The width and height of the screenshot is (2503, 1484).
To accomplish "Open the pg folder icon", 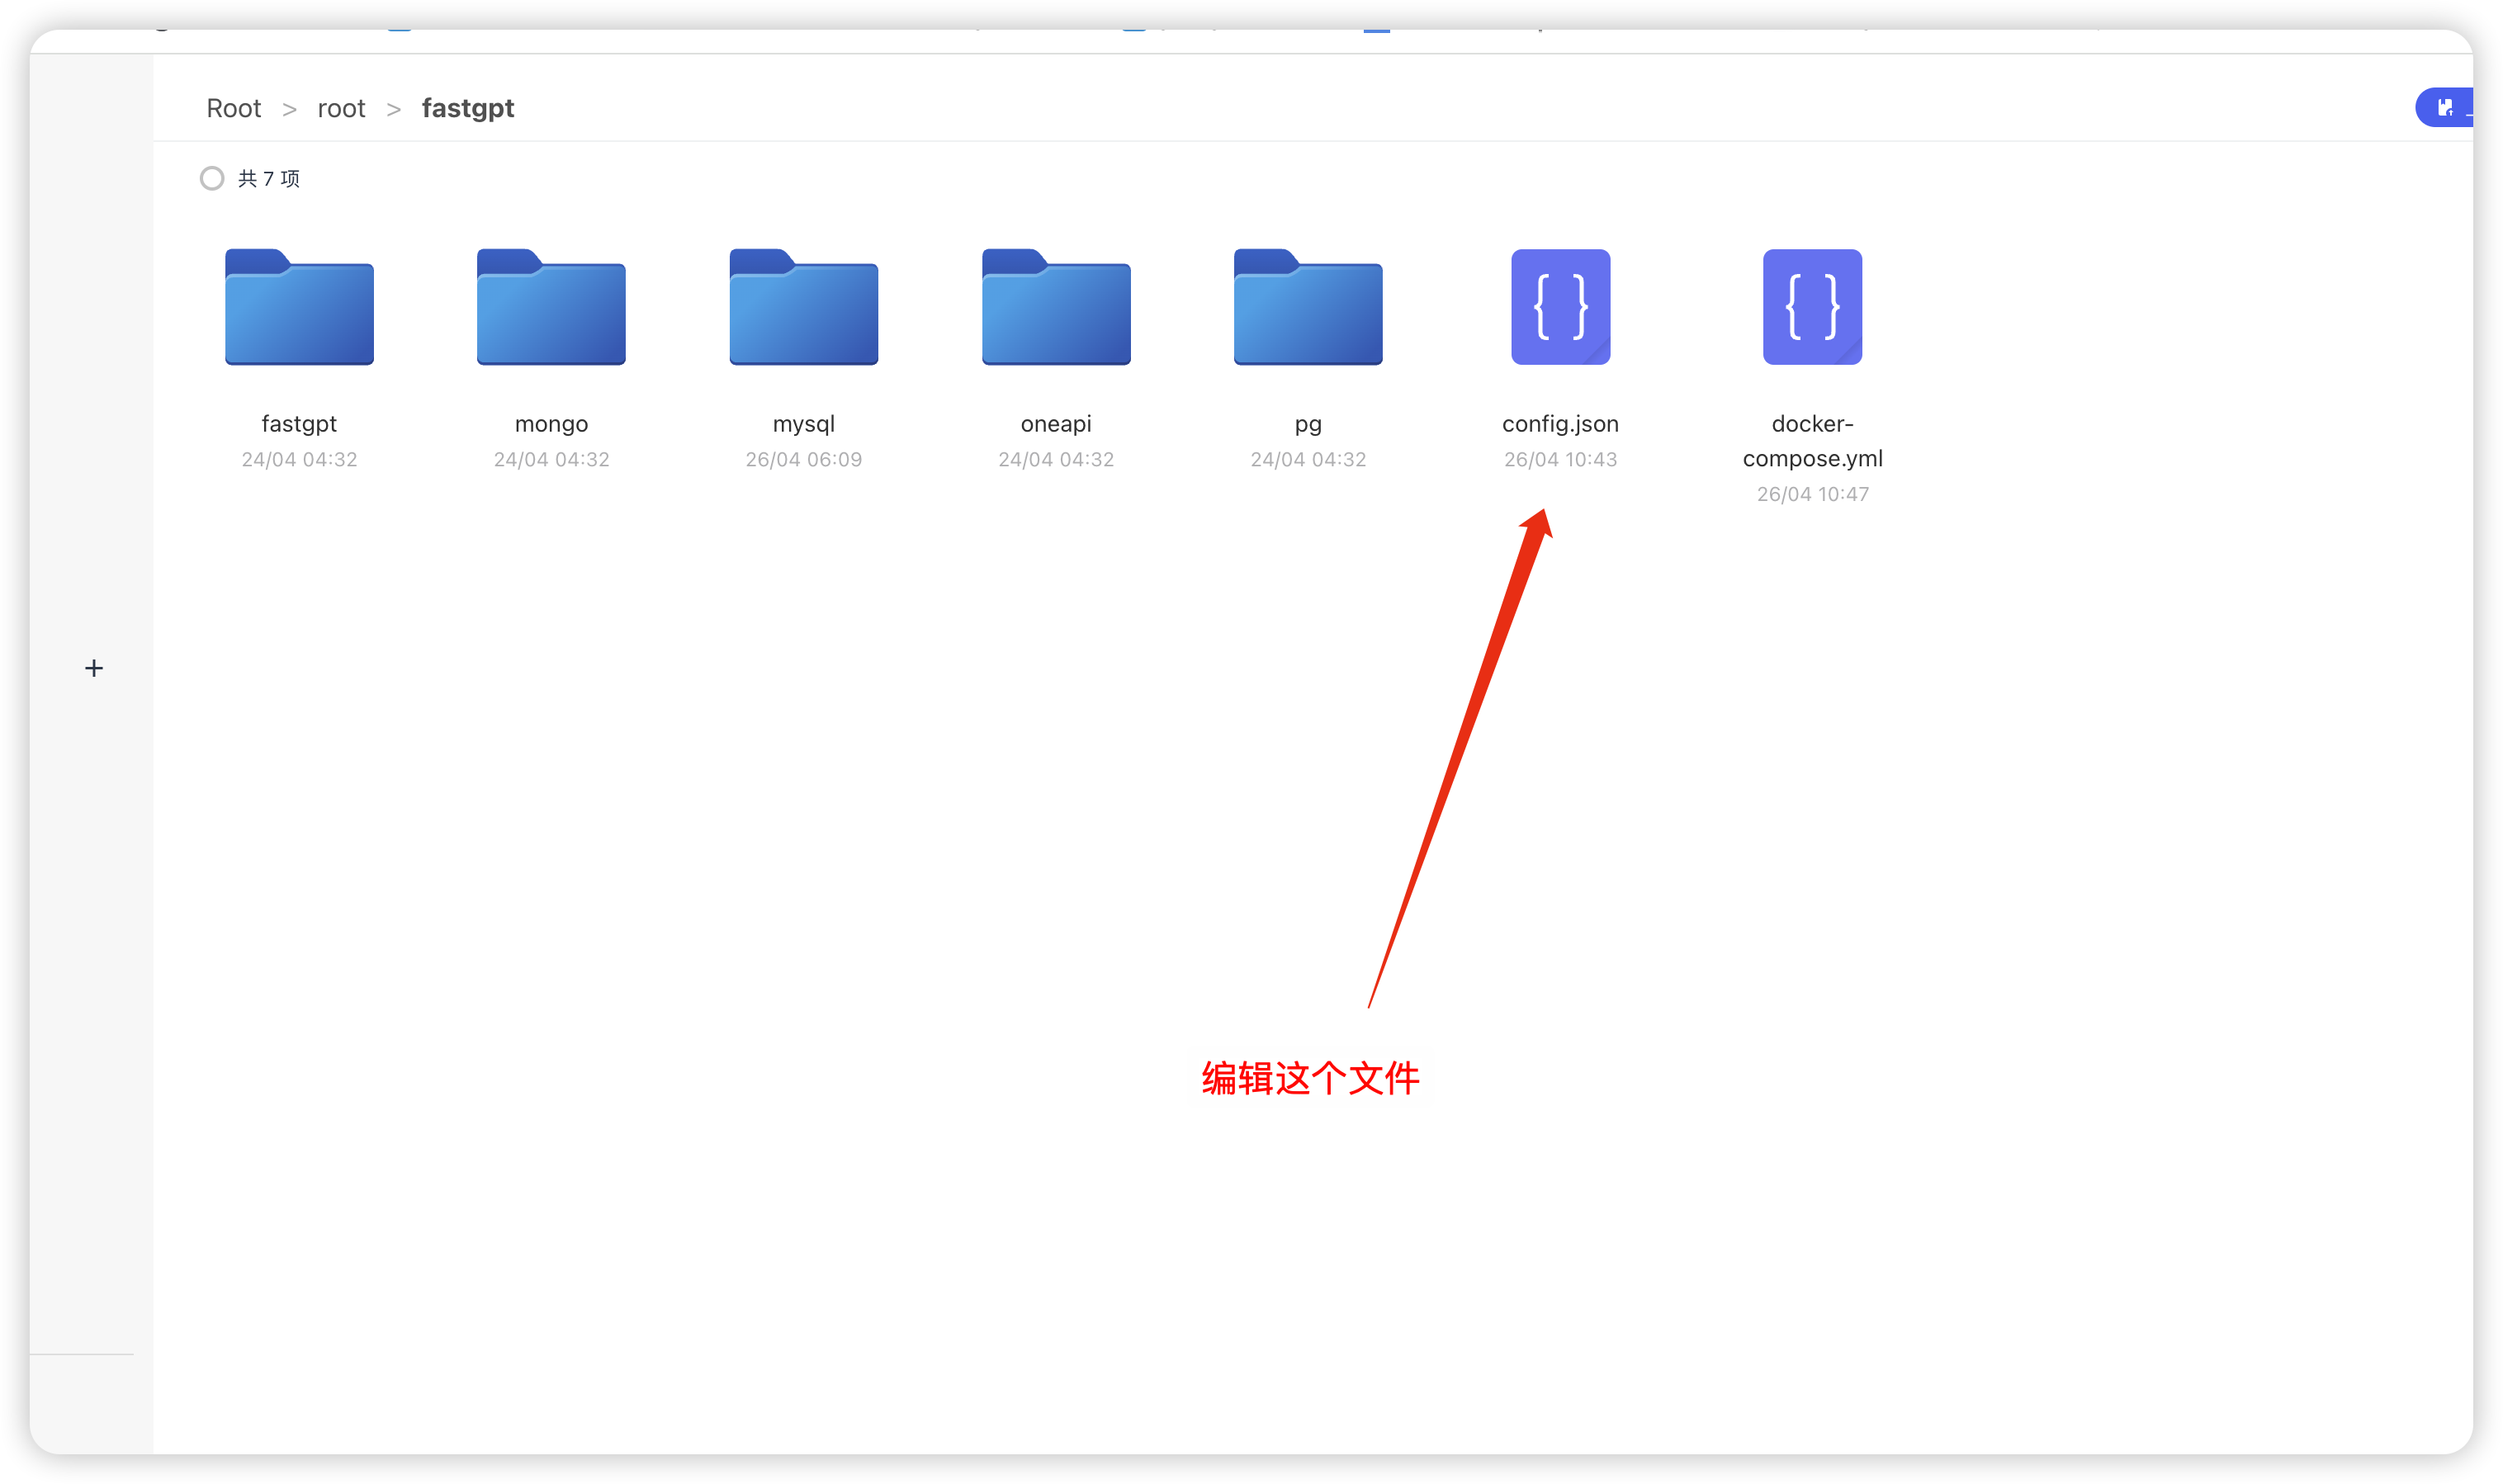I will 1308,307.
